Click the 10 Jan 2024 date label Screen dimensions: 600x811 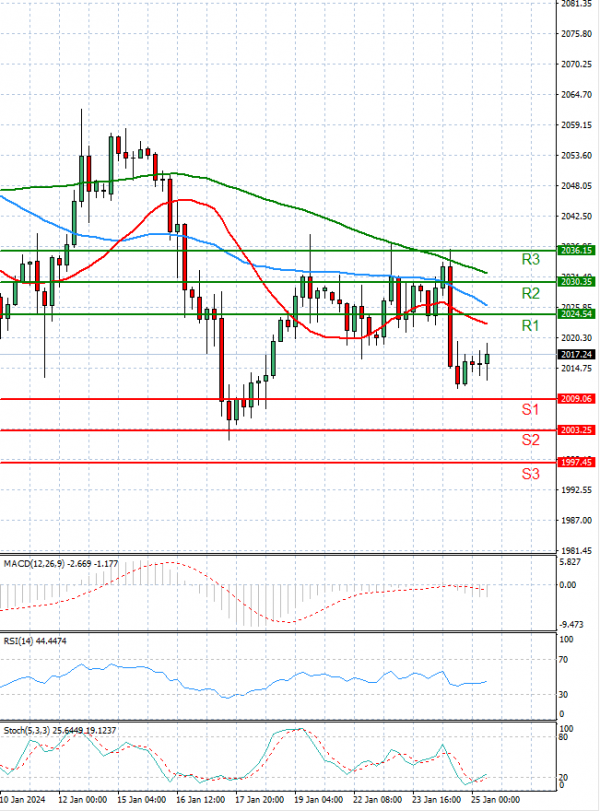[x=21, y=801]
